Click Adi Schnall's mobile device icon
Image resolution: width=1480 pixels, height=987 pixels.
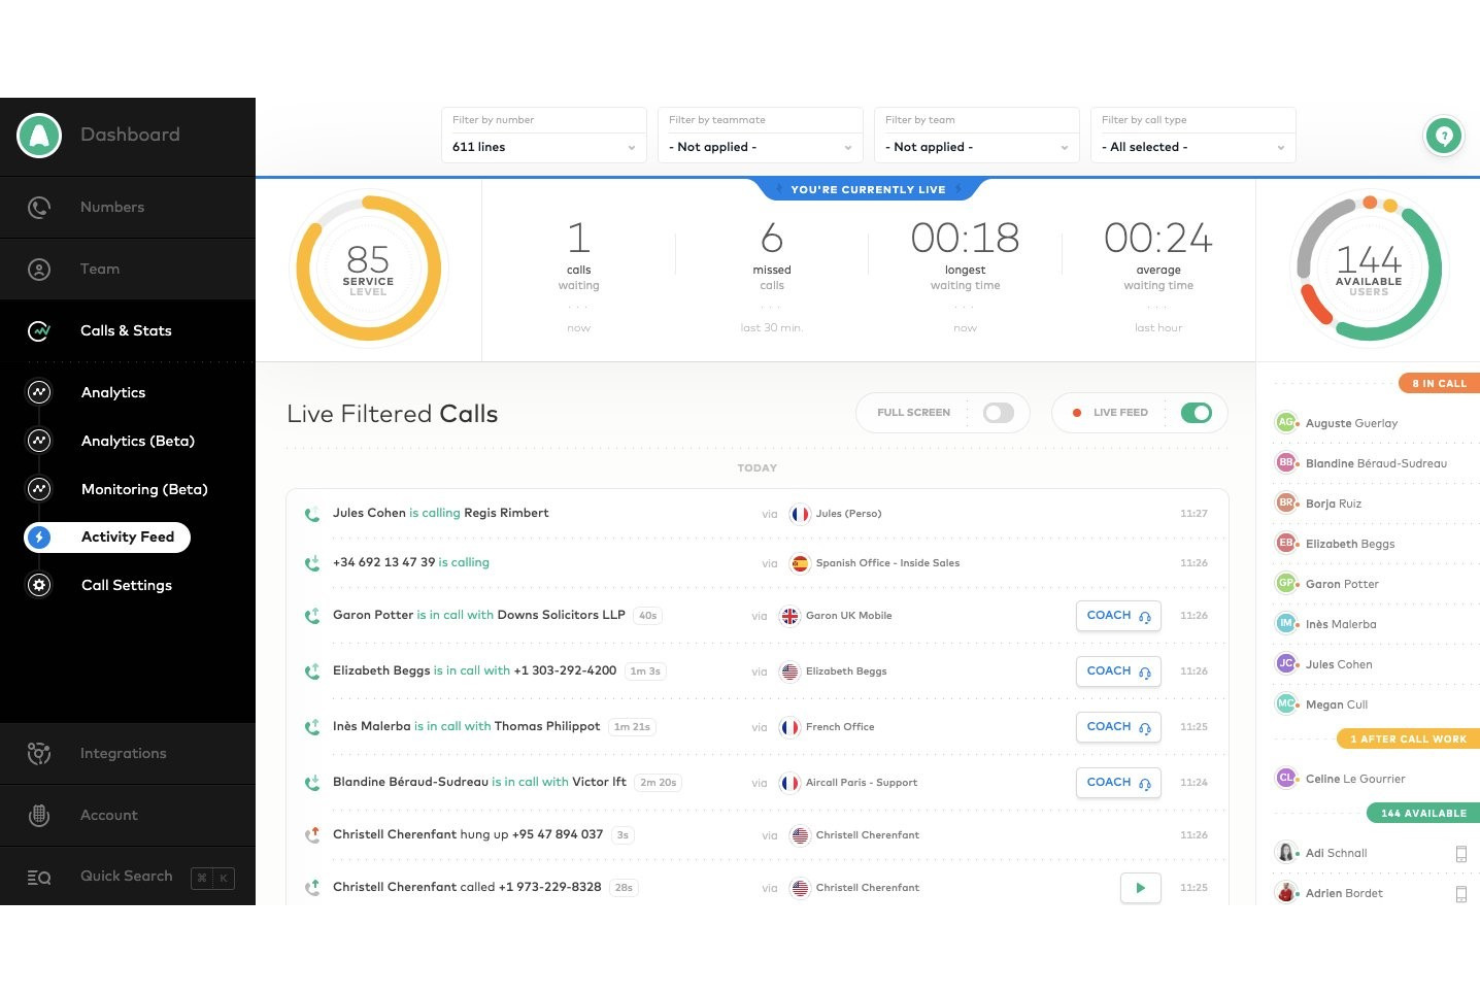(1458, 852)
